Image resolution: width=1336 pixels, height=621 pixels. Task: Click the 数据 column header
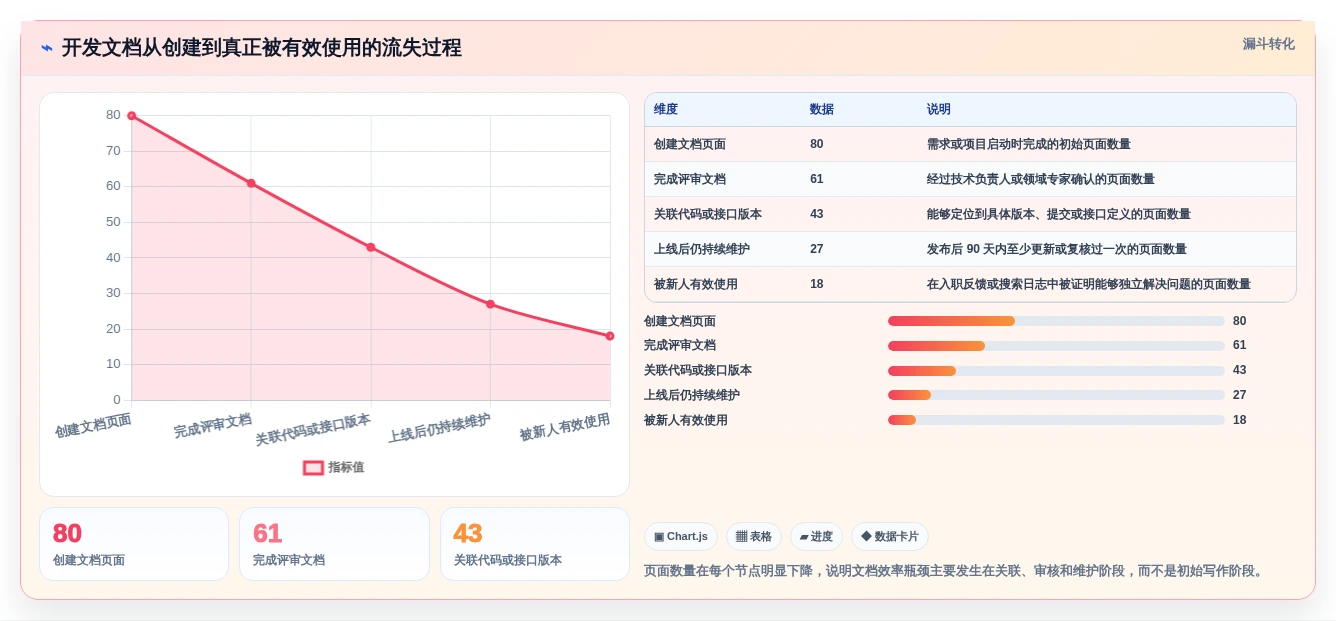tap(822, 109)
